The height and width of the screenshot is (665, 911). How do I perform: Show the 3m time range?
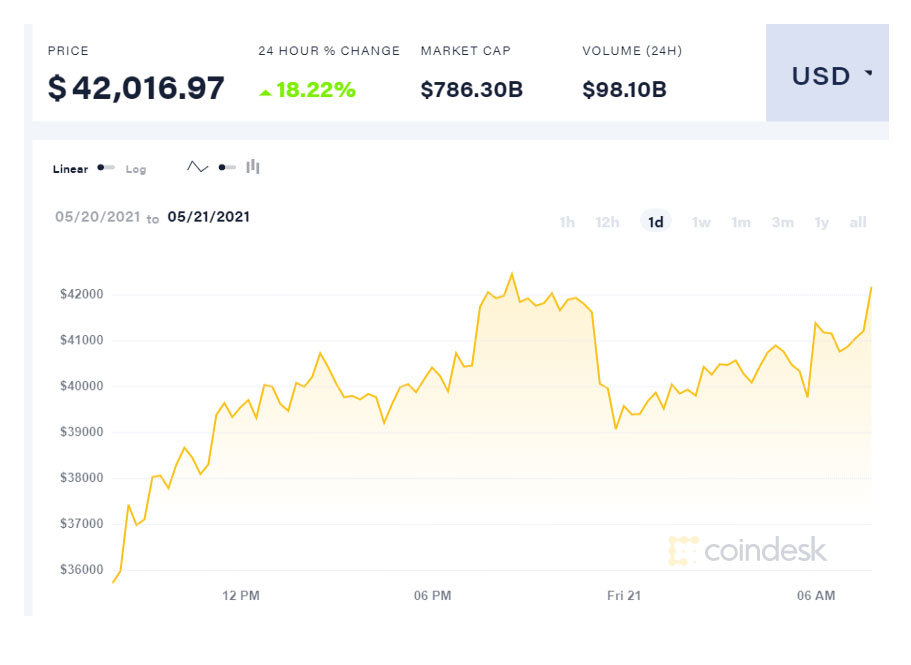point(782,222)
